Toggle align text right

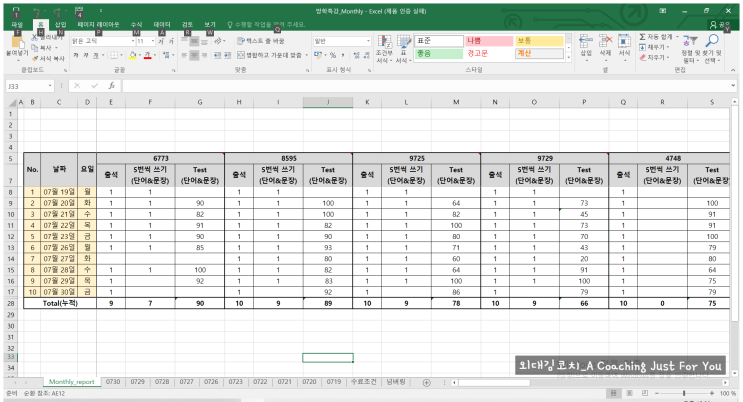point(204,55)
